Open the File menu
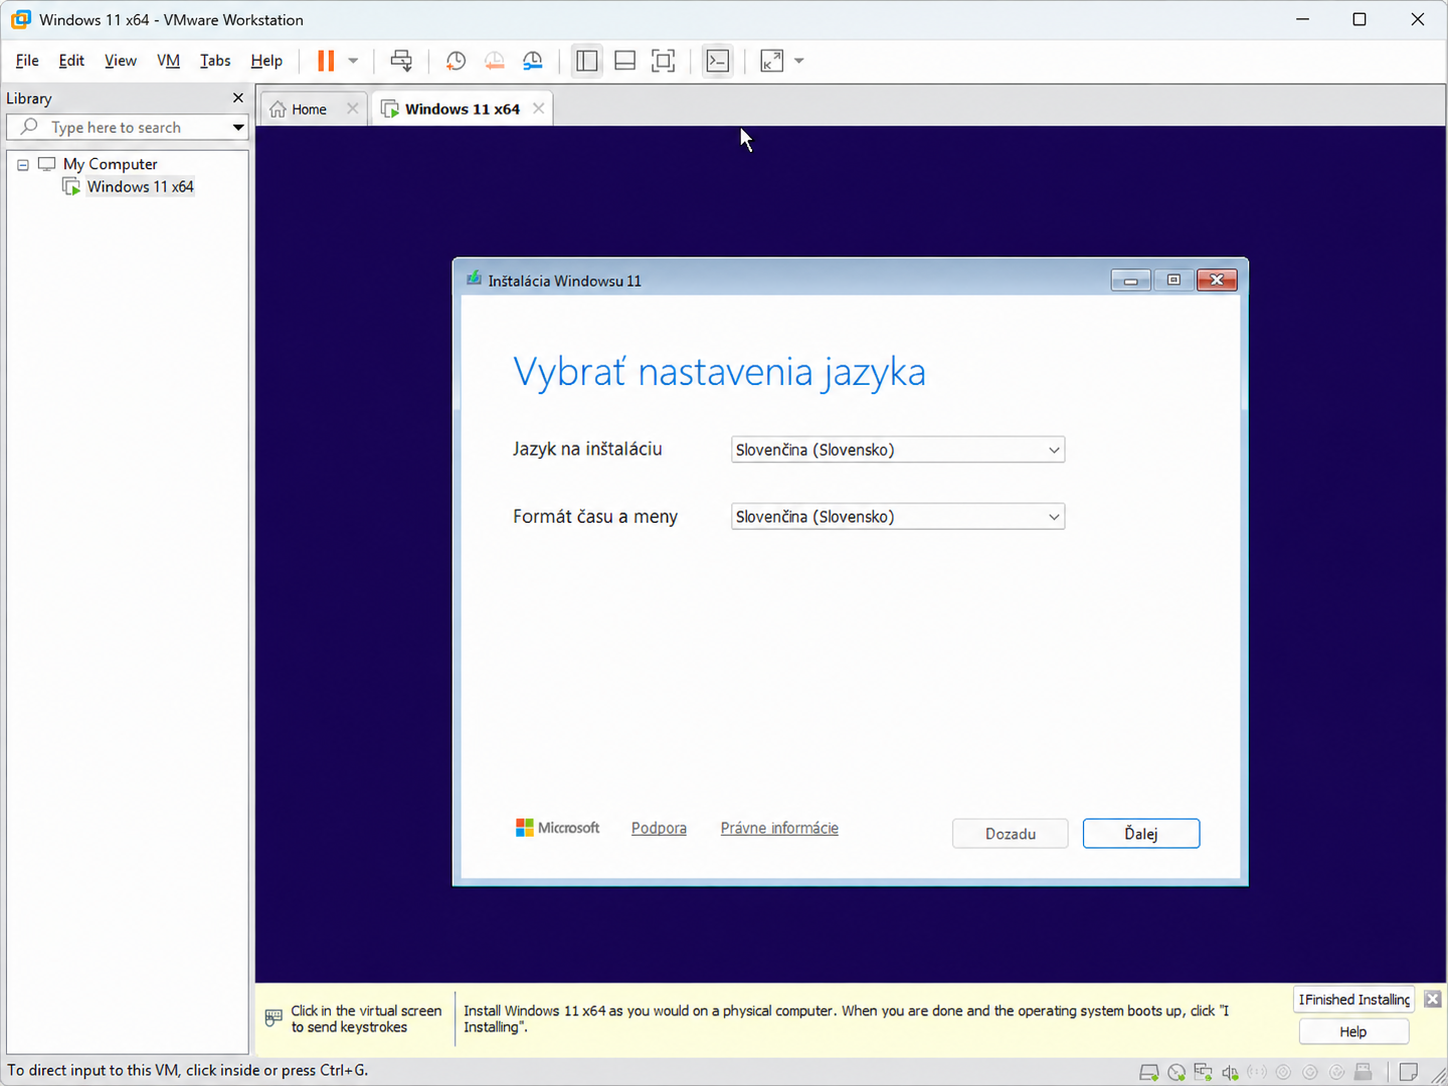The width and height of the screenshot is (1448, 1086). (27, 61)
